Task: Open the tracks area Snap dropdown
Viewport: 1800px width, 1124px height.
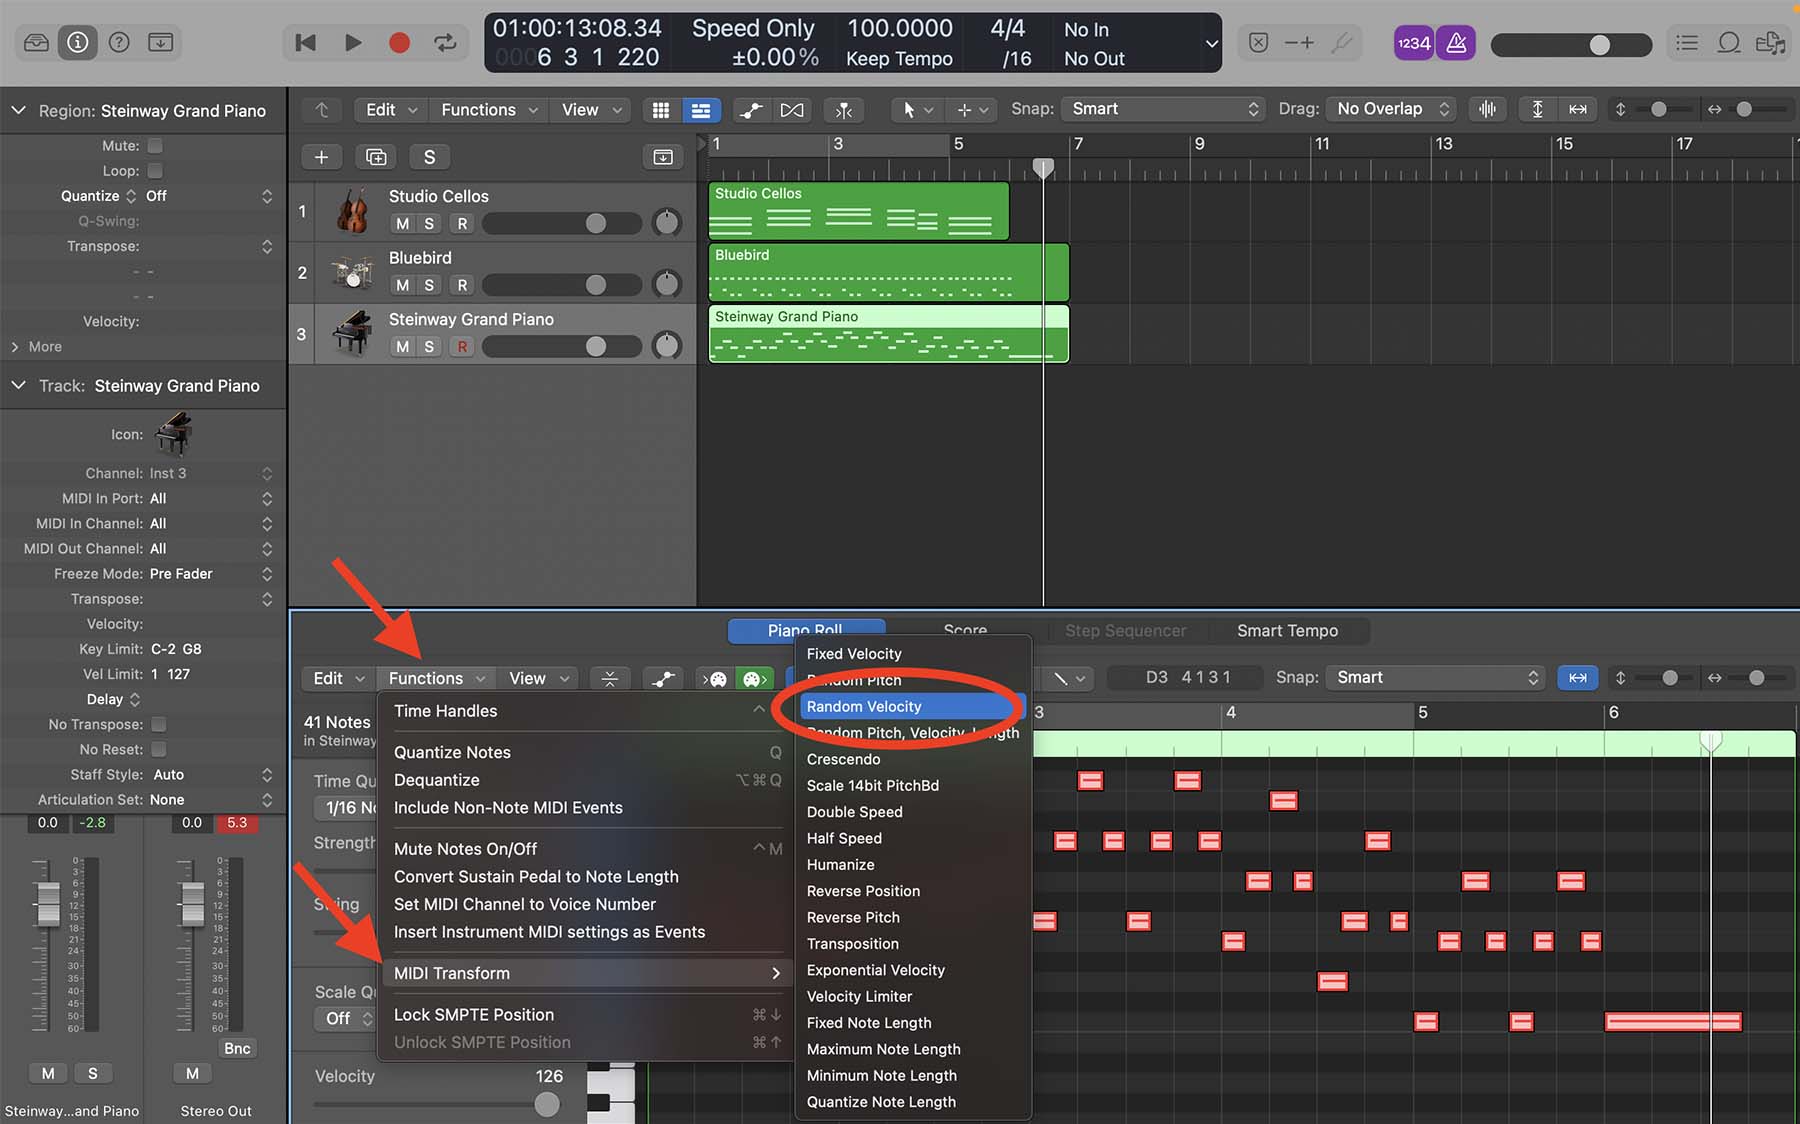Action: pos(1164,109)
